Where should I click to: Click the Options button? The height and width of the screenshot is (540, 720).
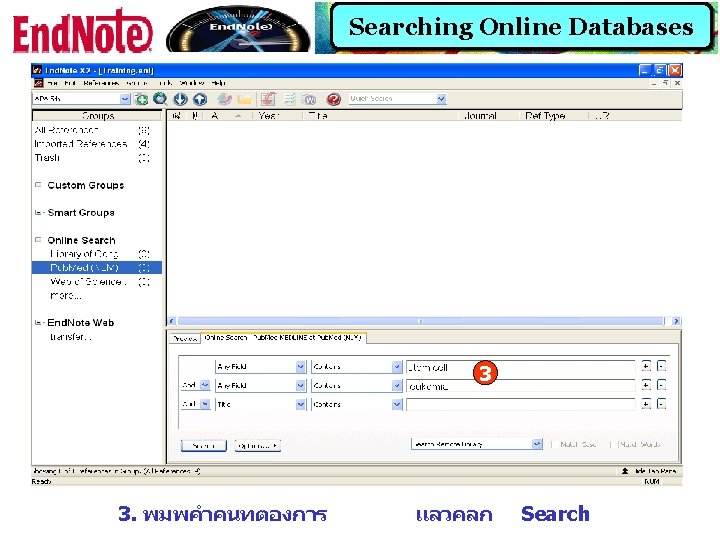tap(258, 445)
